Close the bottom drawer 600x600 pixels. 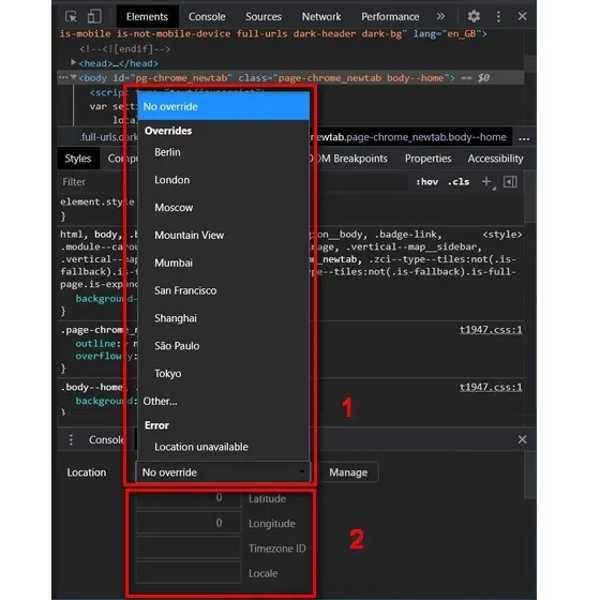[x=522, y=439]
